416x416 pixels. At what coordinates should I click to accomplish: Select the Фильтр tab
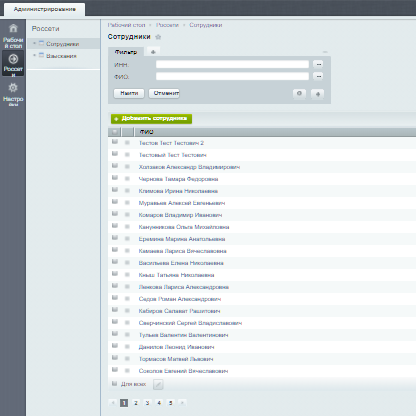point(126,52)
